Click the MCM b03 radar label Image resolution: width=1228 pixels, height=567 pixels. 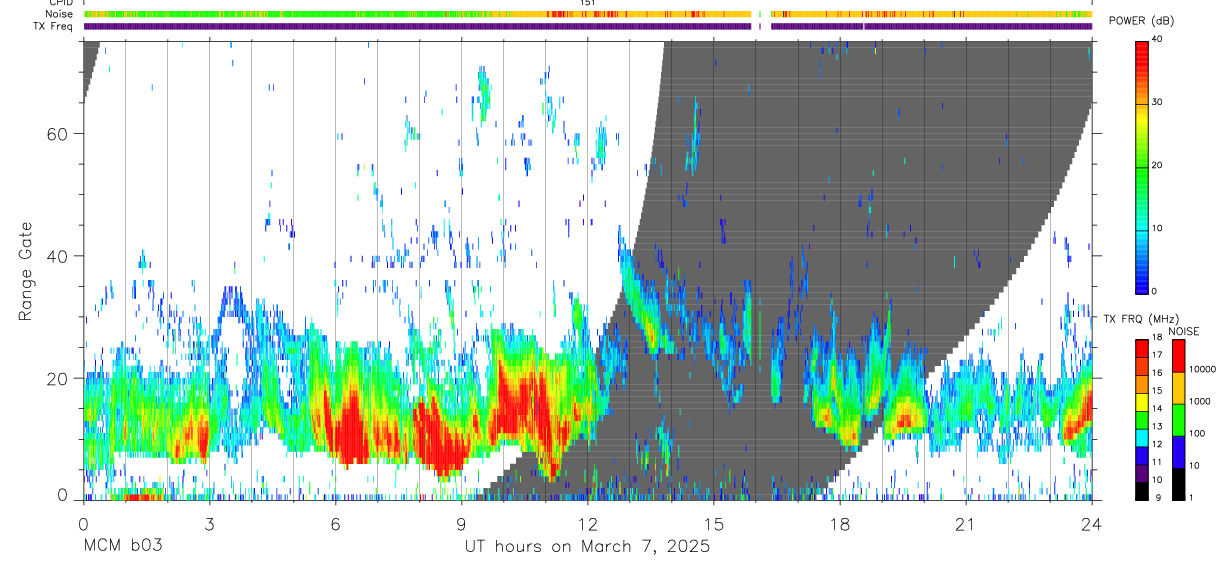(x=122, y=546)
